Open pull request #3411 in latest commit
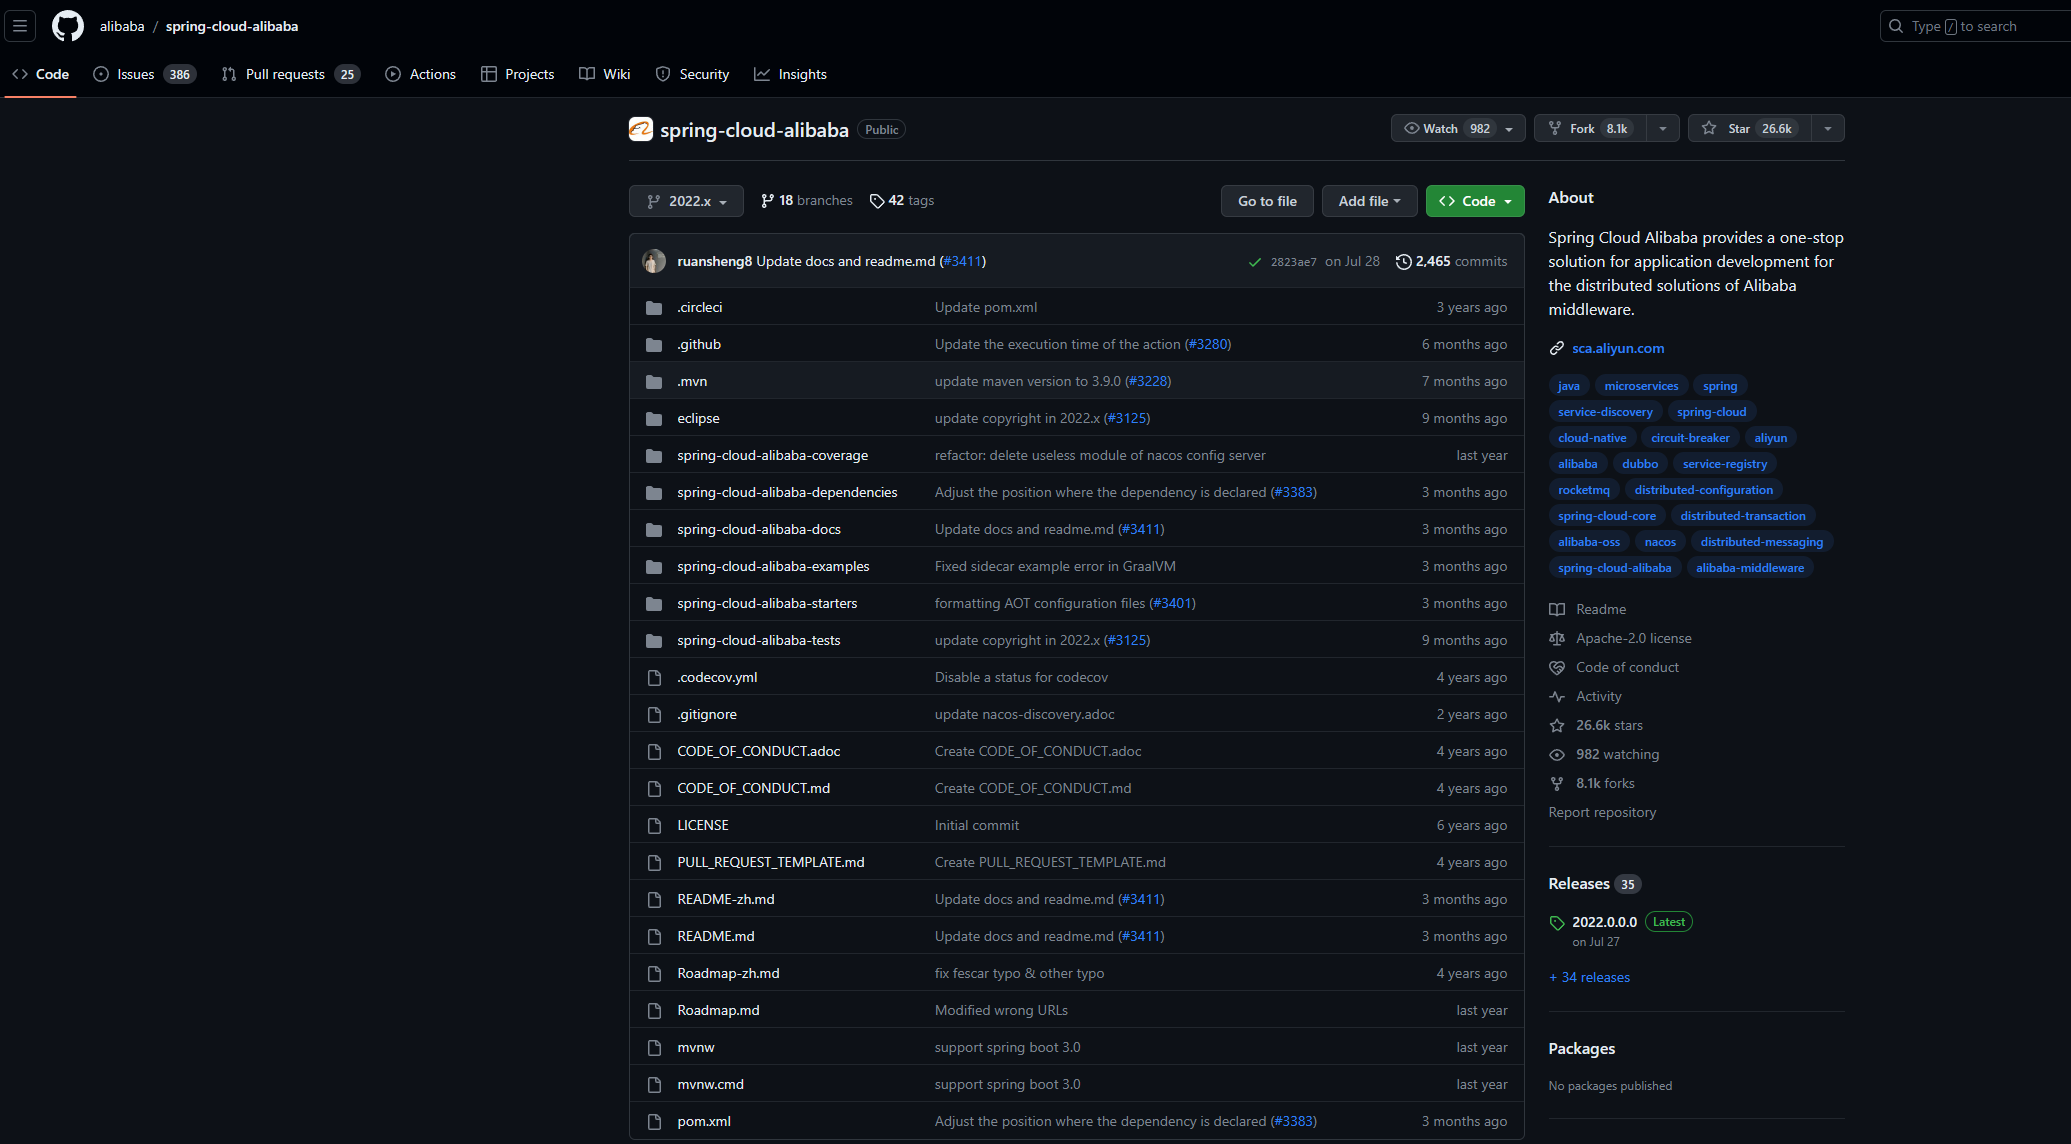Image resolution: width=2071 pixels, height=1144 pixels. pyautogui.click(x=962, y=261)
